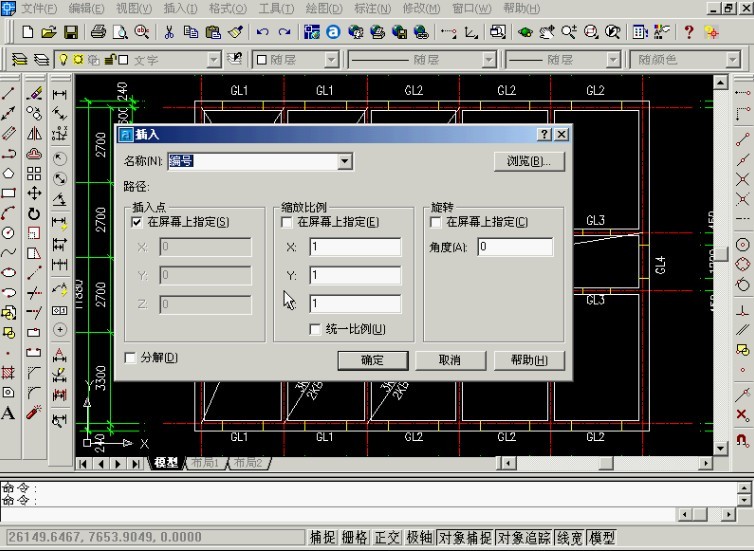
Task: Open the 文件(F) menu
Action: 39,8
